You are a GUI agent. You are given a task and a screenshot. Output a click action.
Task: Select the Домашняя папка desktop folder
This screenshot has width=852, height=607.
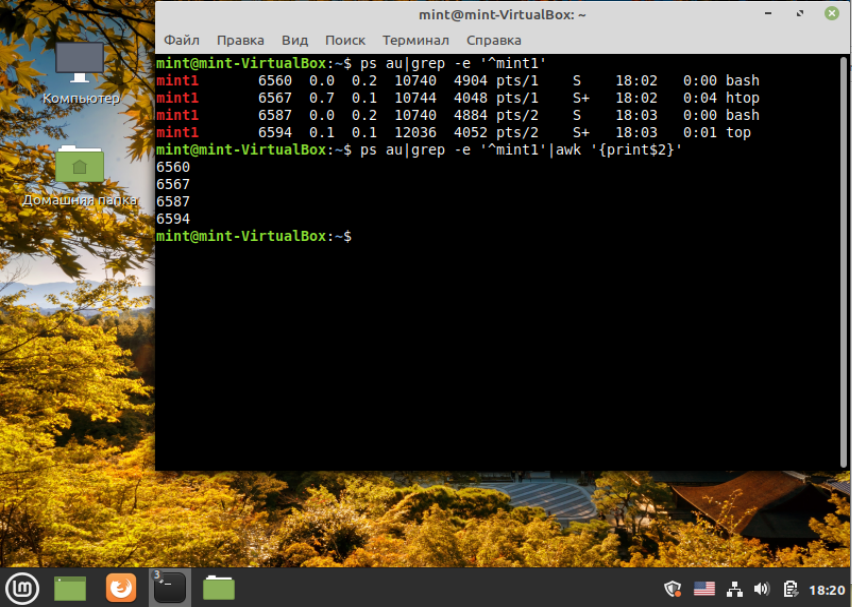click(x=79, y=176)
